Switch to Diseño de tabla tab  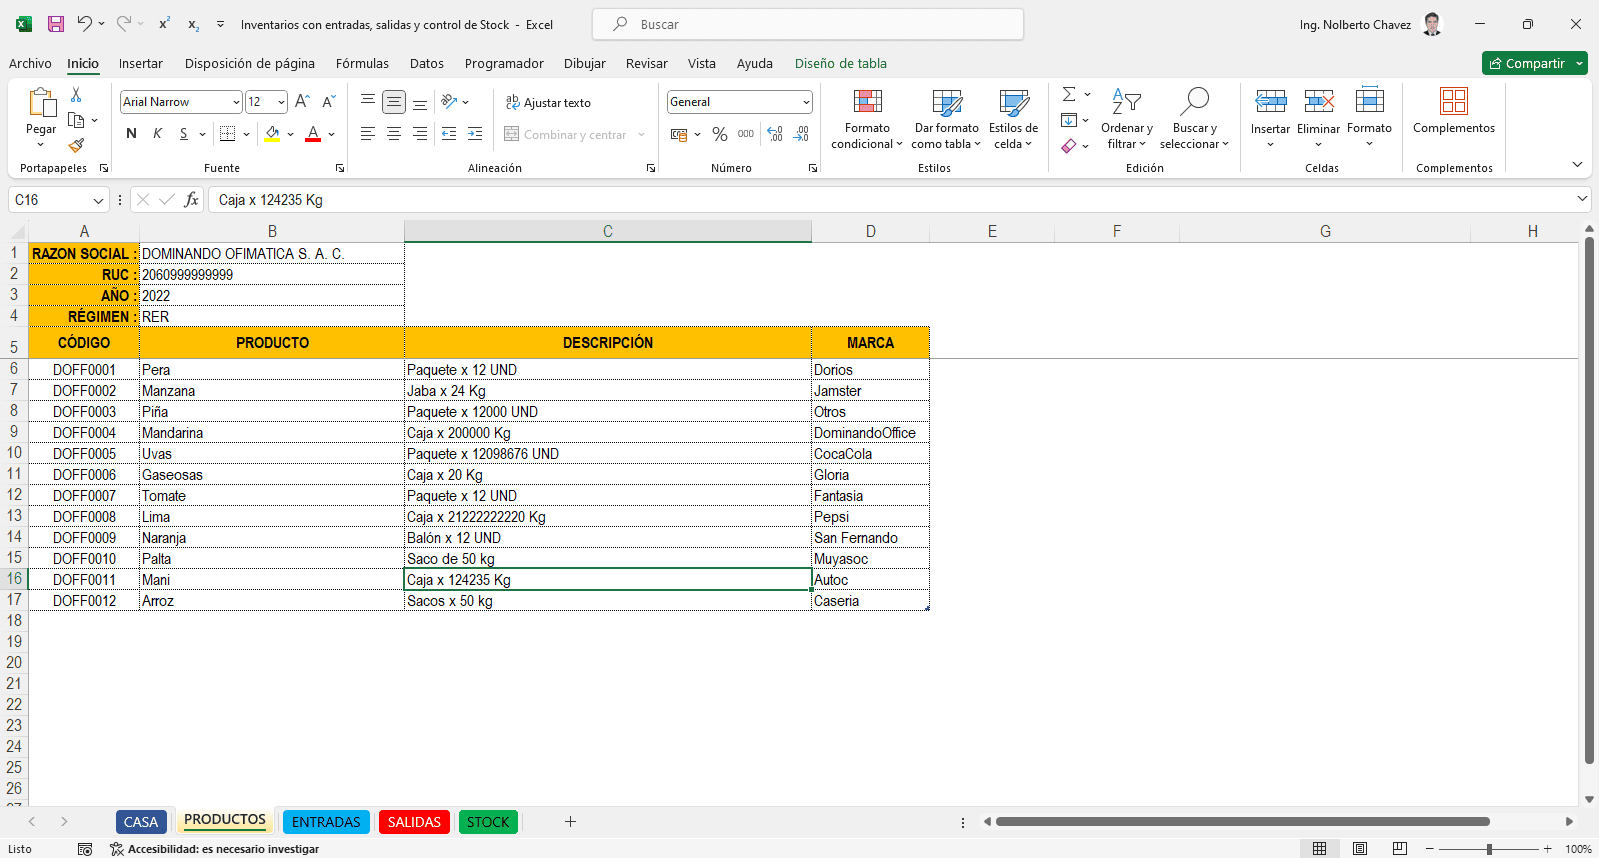point(841,63)
